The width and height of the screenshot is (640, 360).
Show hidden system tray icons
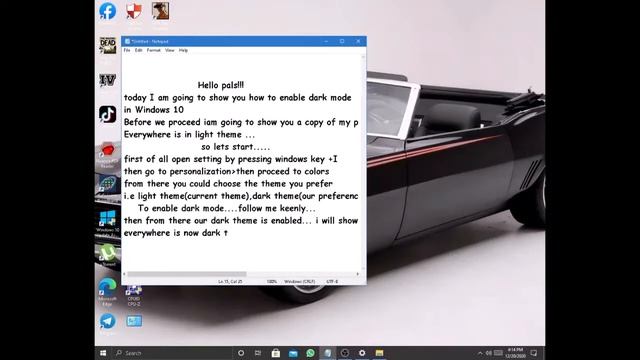(x=480, y=353)
